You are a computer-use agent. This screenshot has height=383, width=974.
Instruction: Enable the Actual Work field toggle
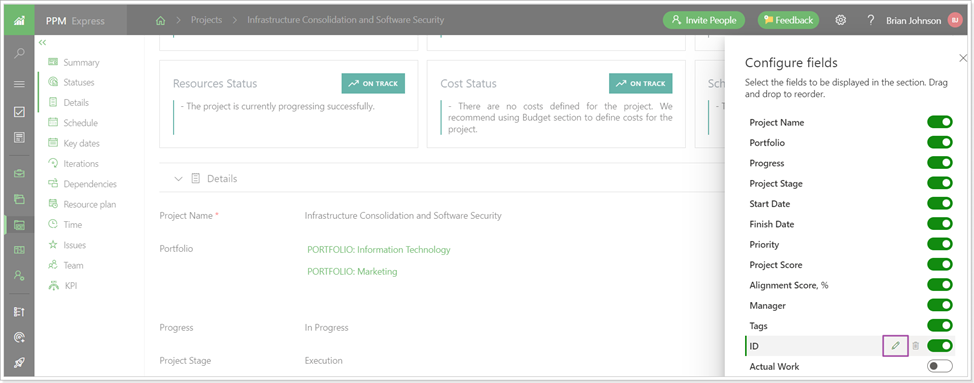pos(939,366)
